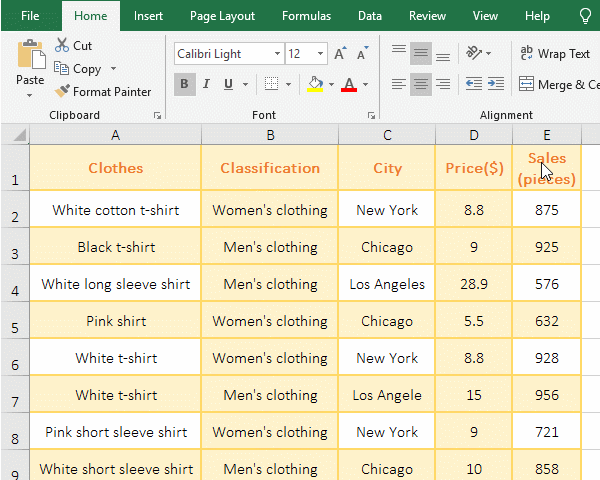Expand the Borders options arrow

pos(289,84)
